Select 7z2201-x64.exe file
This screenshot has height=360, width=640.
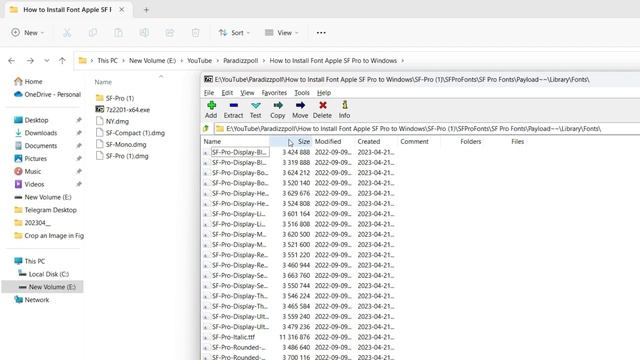pos(123,109)
